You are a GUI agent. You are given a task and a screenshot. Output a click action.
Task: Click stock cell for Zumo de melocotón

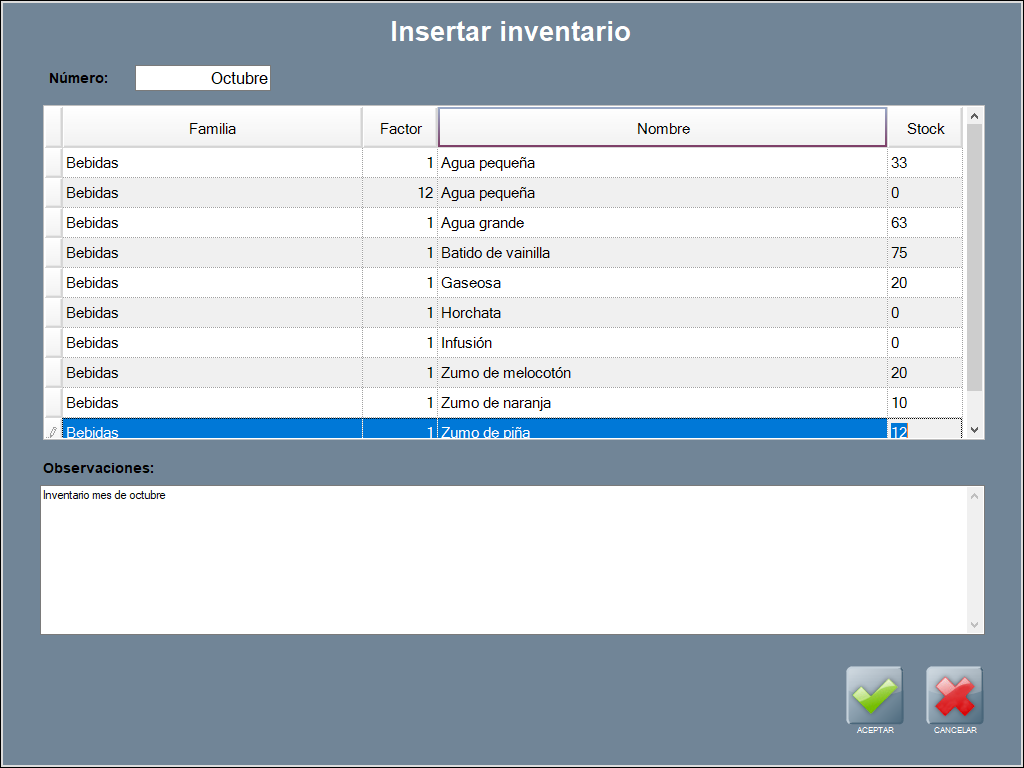click(924, 373)
